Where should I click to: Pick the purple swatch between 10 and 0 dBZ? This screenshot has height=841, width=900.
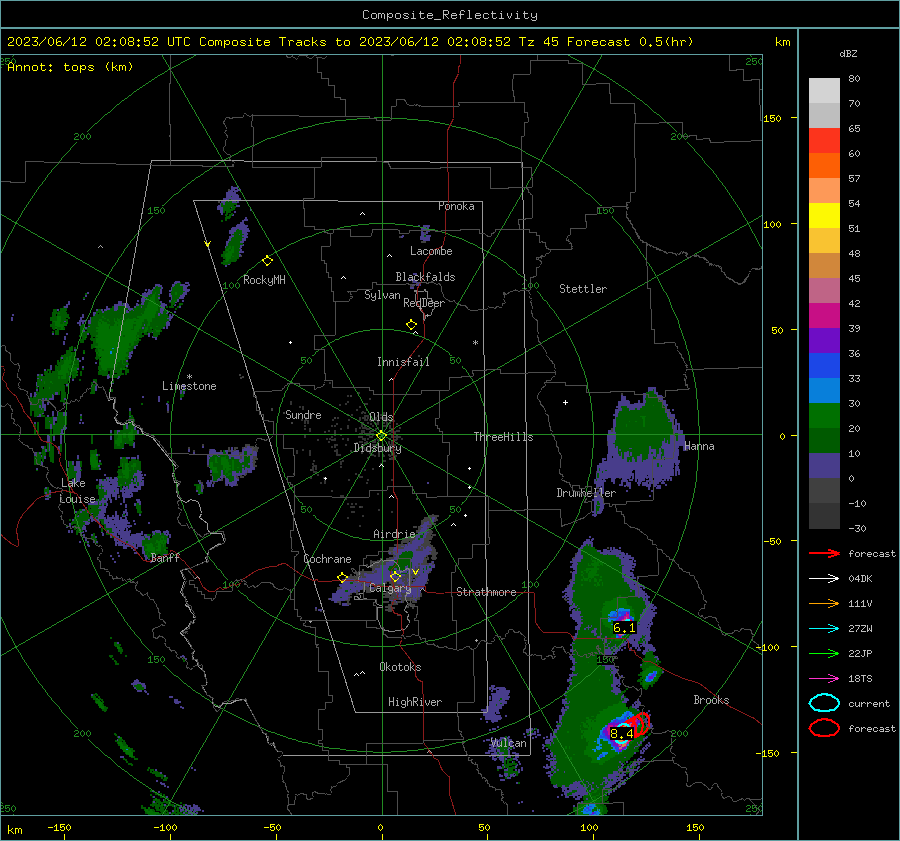point(824,466)
